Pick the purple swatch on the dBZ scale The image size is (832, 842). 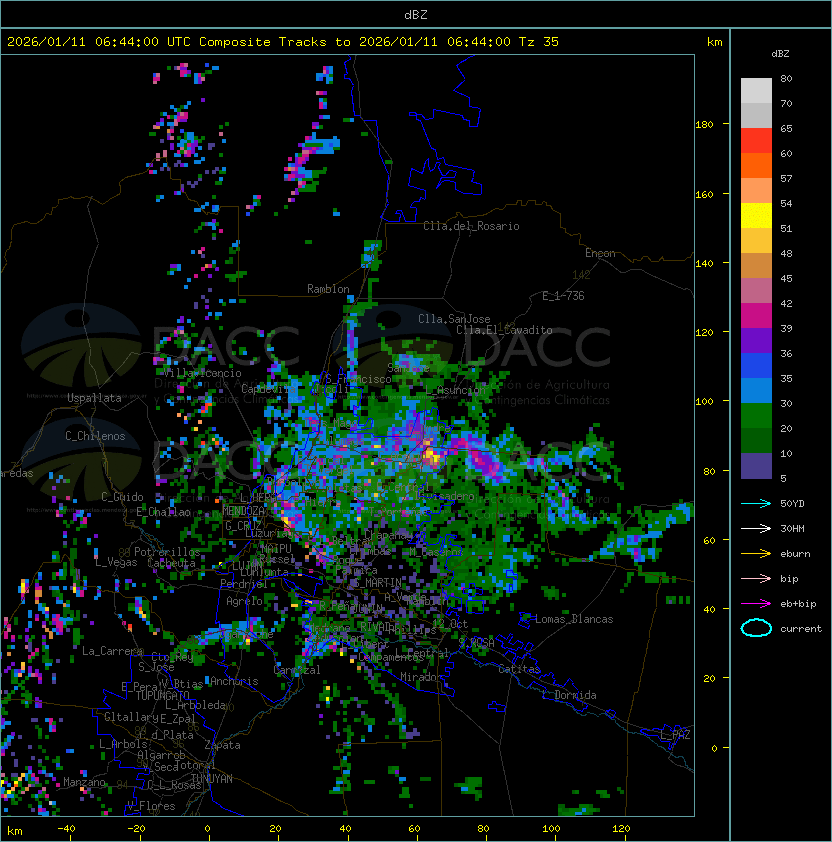756,341
